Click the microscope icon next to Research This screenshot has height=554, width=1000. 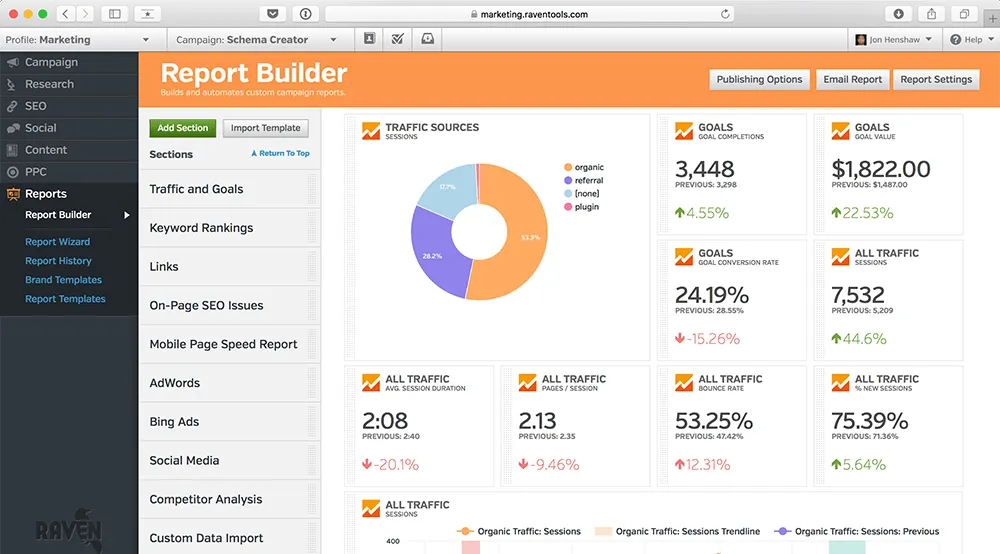click(x=12, y=84)
